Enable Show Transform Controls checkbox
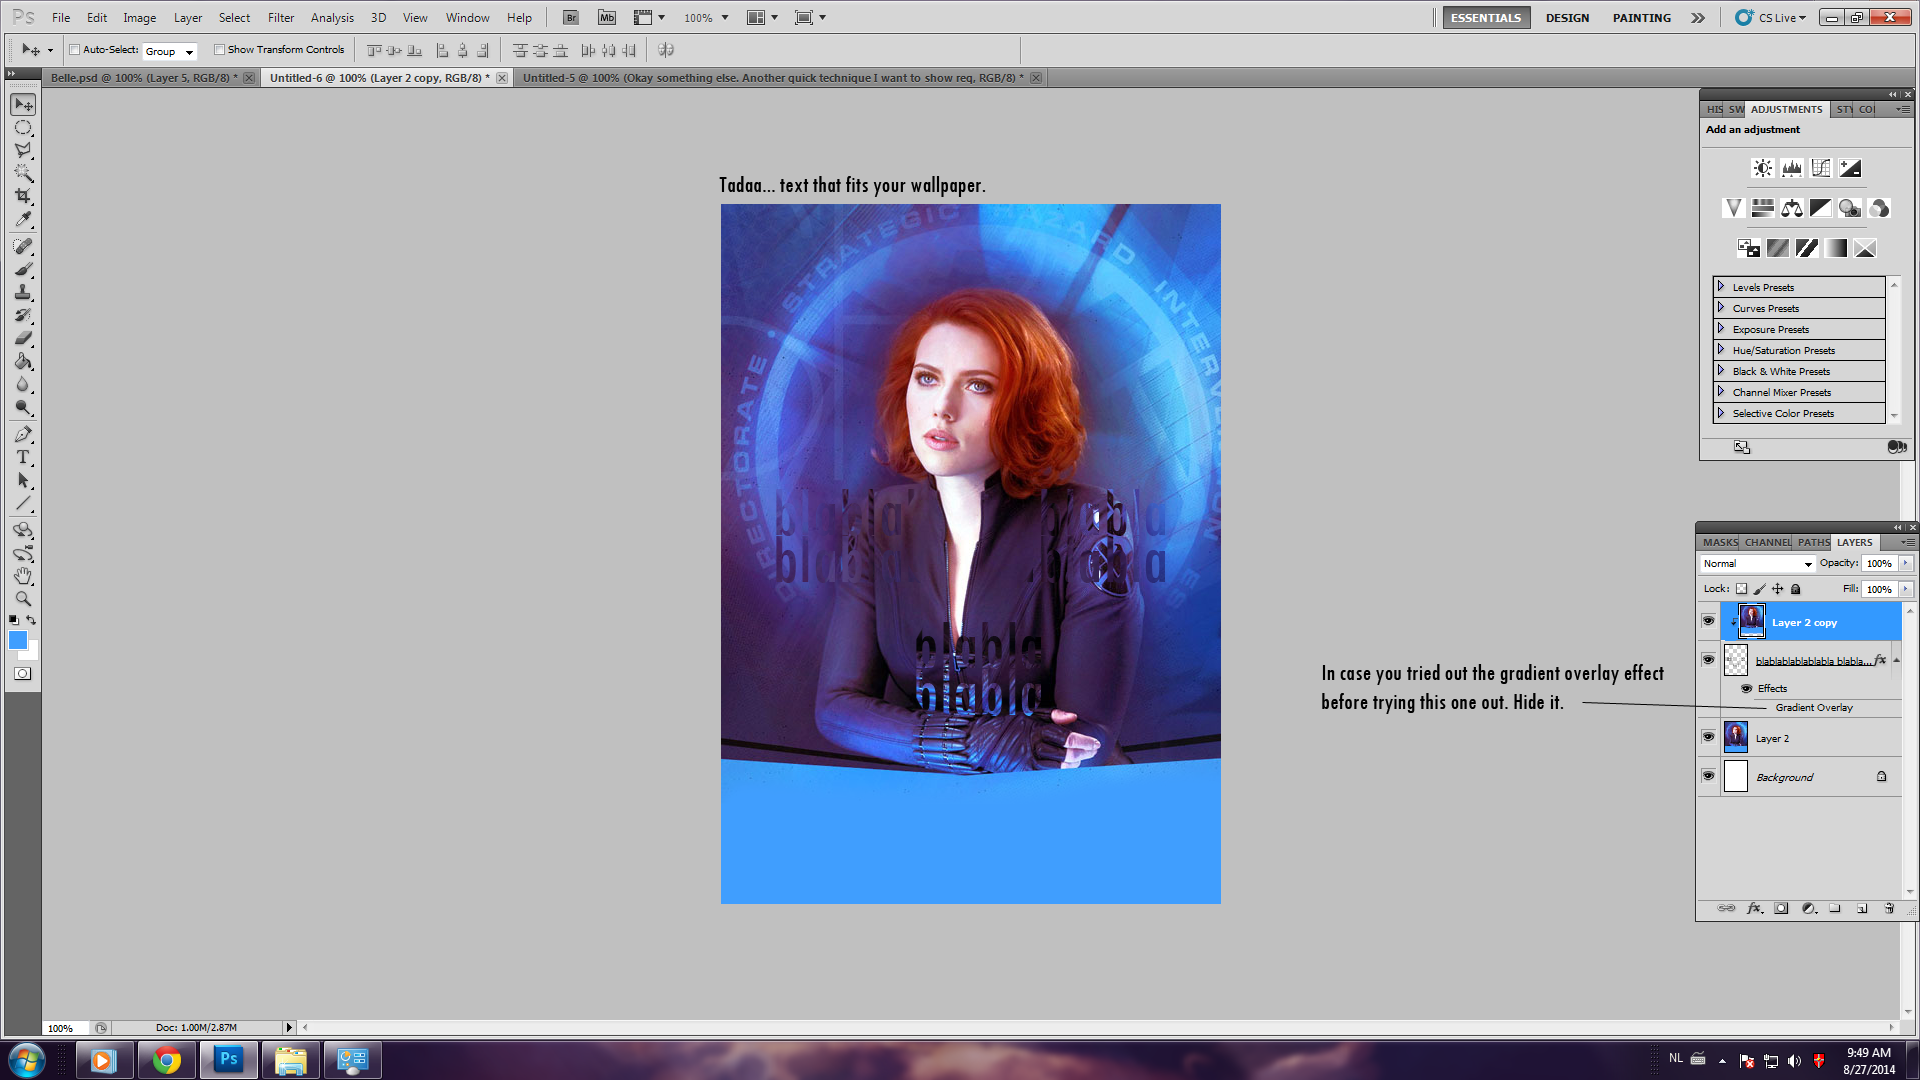This screenshot has width=1920, height=1080. 219,49
